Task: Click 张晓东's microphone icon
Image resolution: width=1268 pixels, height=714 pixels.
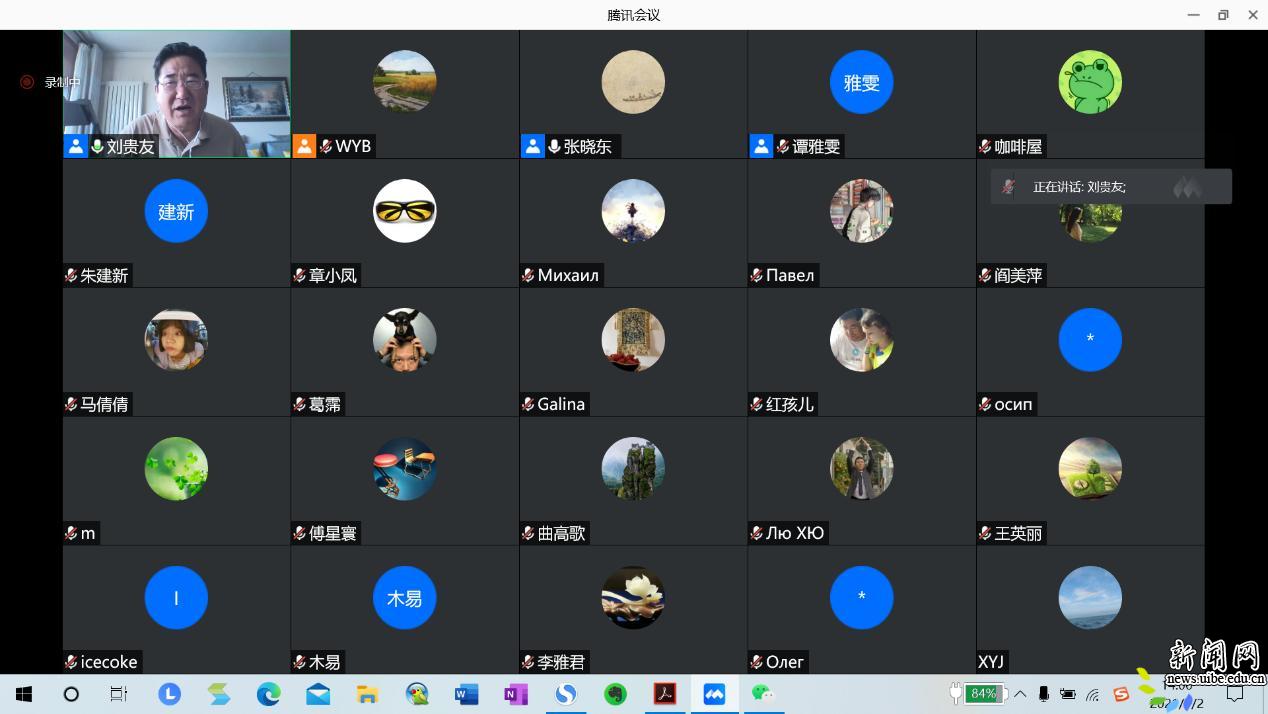Action: tap(554, 146)
